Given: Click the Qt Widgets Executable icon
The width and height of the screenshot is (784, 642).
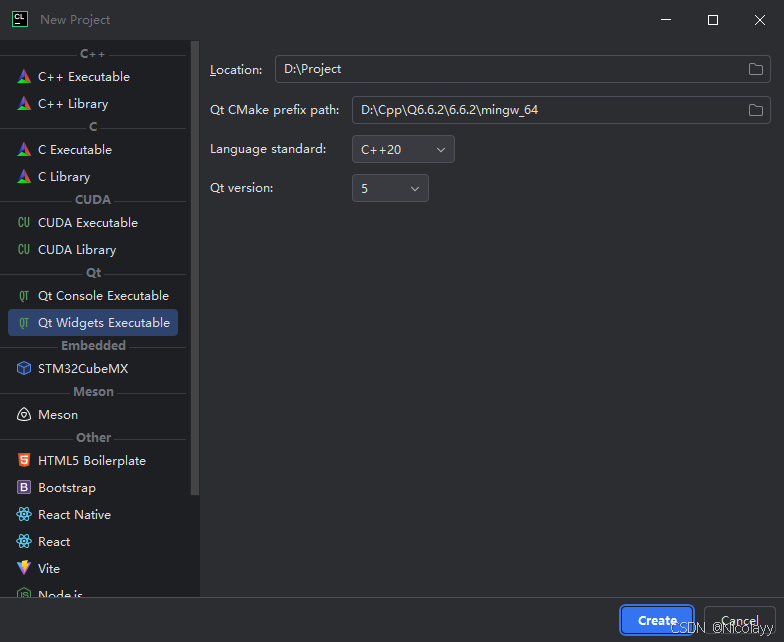Looking at the screenshot, I should [24, 322].
